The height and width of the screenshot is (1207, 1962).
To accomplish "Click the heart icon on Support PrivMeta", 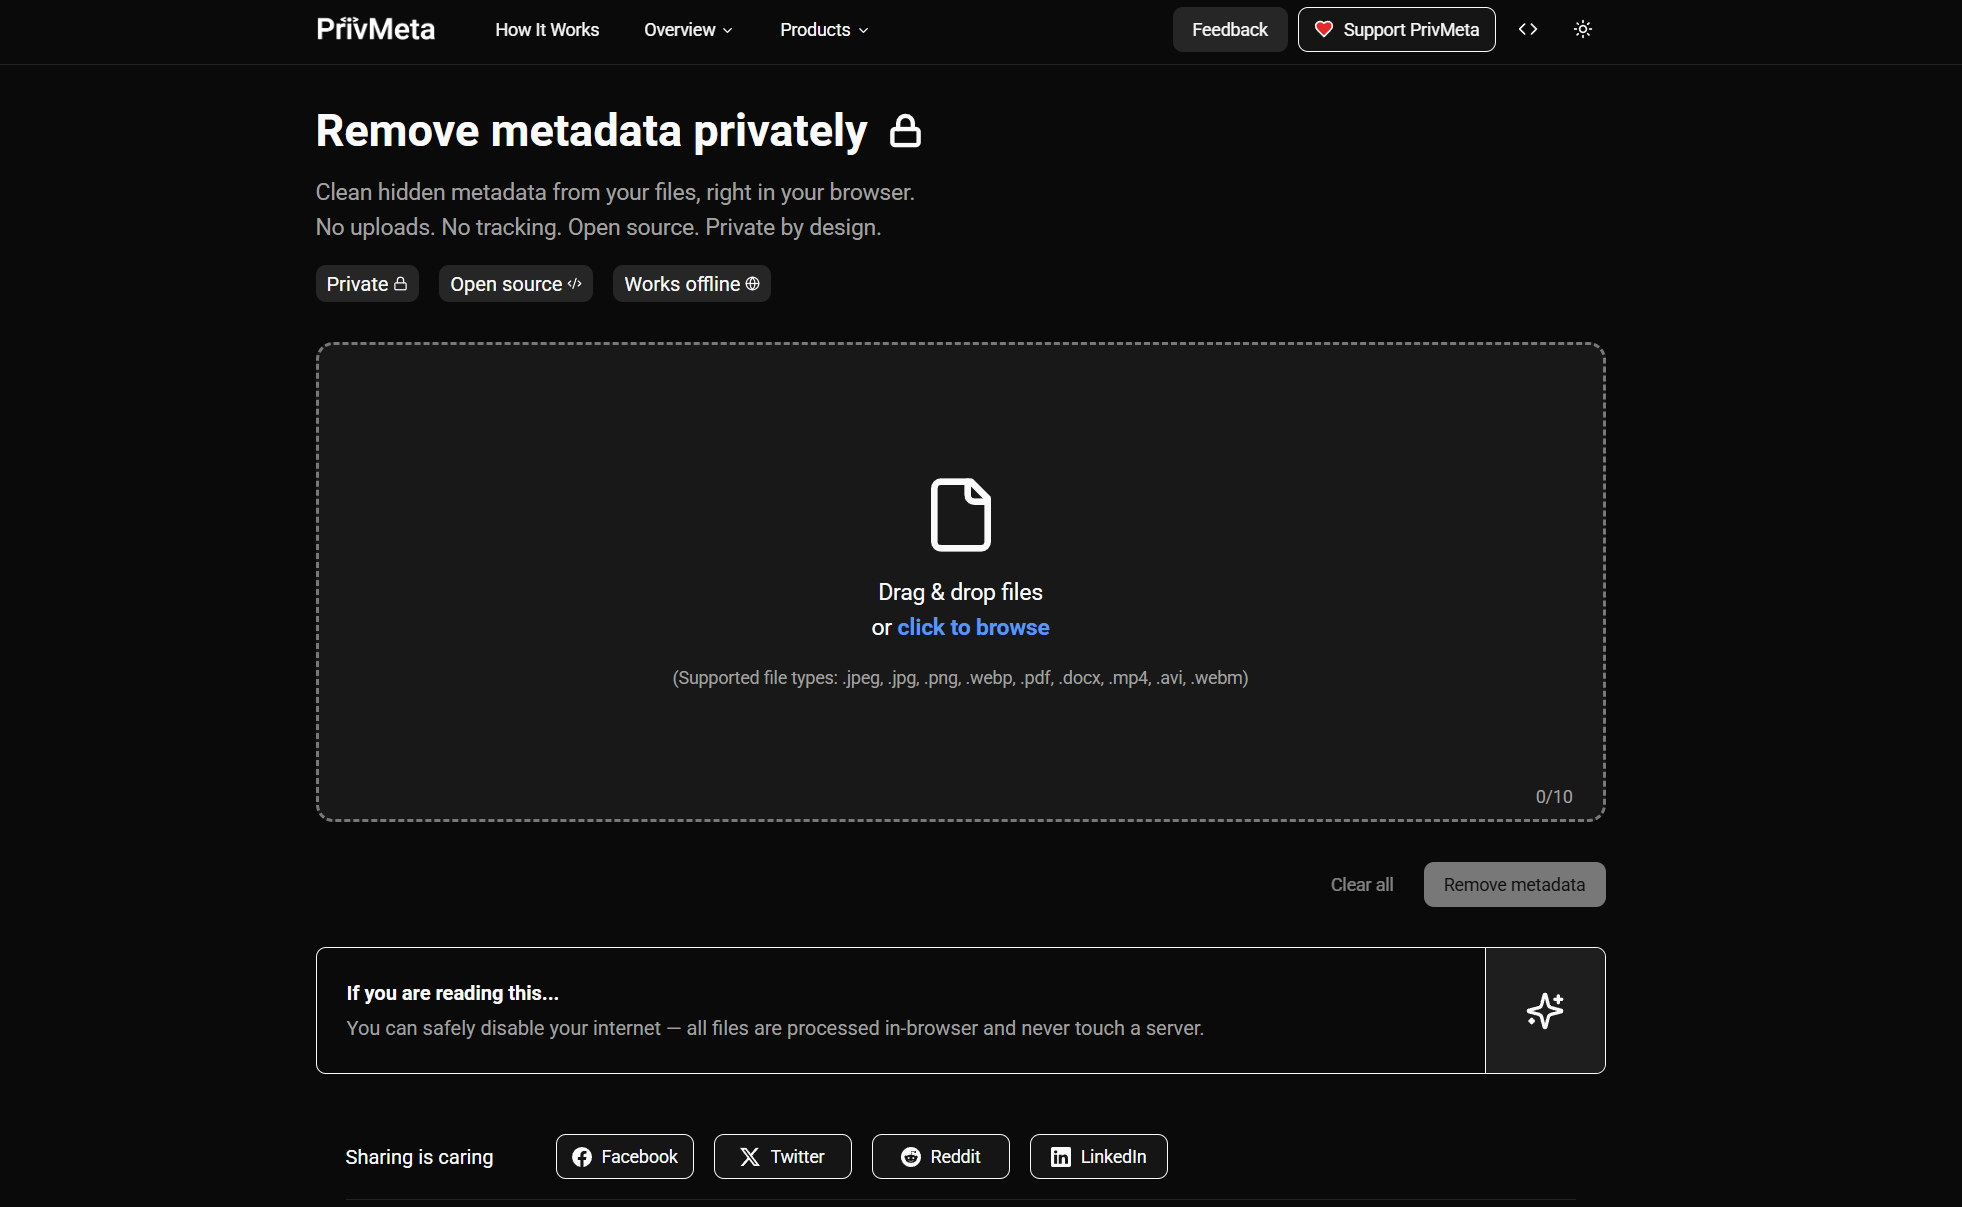I will coord(1324,29).
